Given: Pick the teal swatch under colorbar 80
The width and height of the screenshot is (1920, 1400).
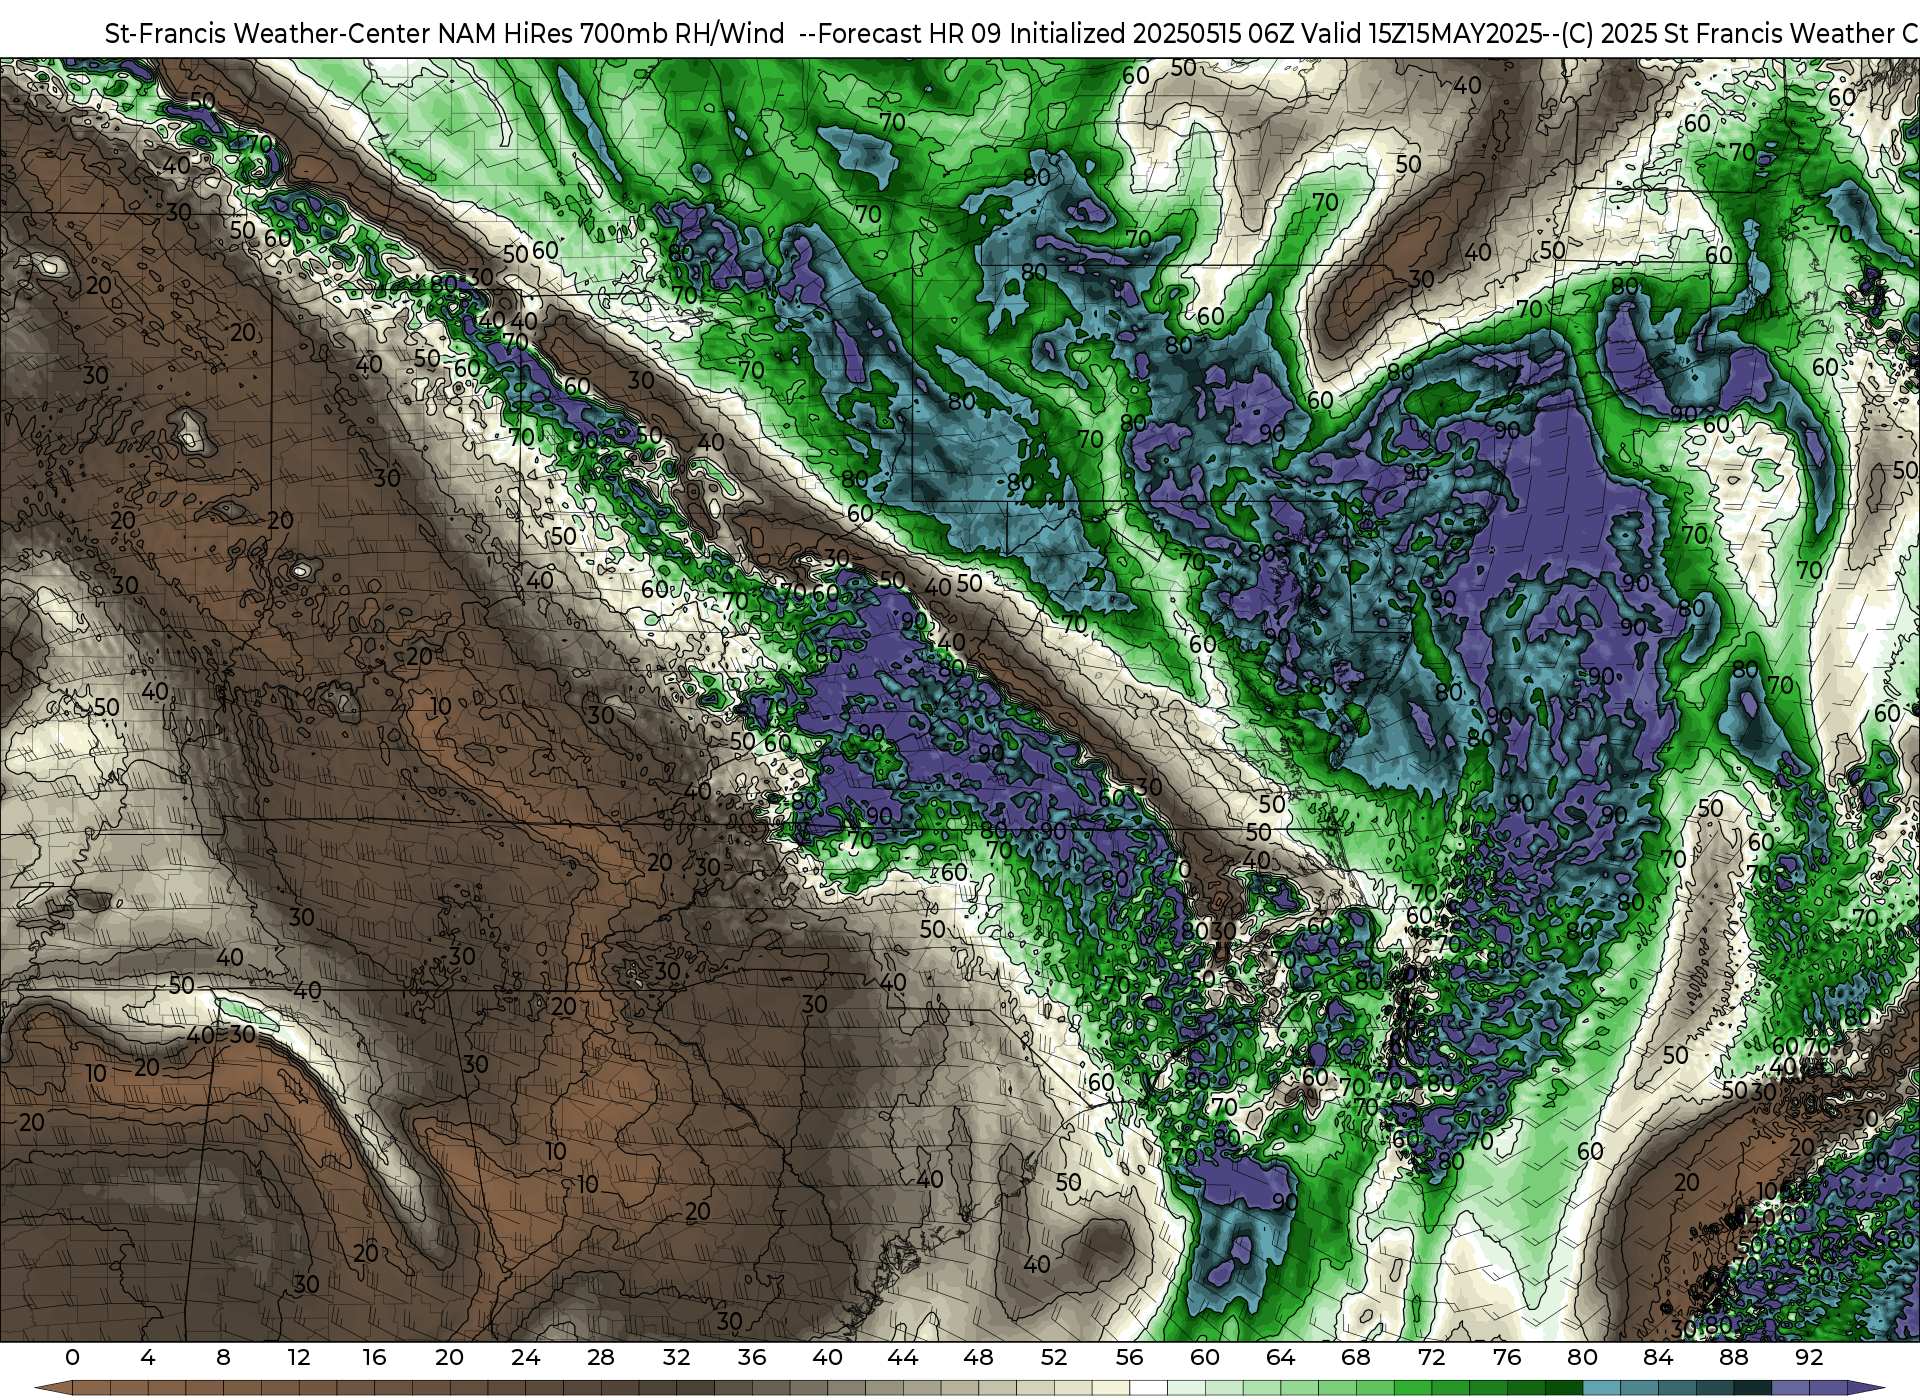Looking at the screenshot, I should click(1601, 1388).
